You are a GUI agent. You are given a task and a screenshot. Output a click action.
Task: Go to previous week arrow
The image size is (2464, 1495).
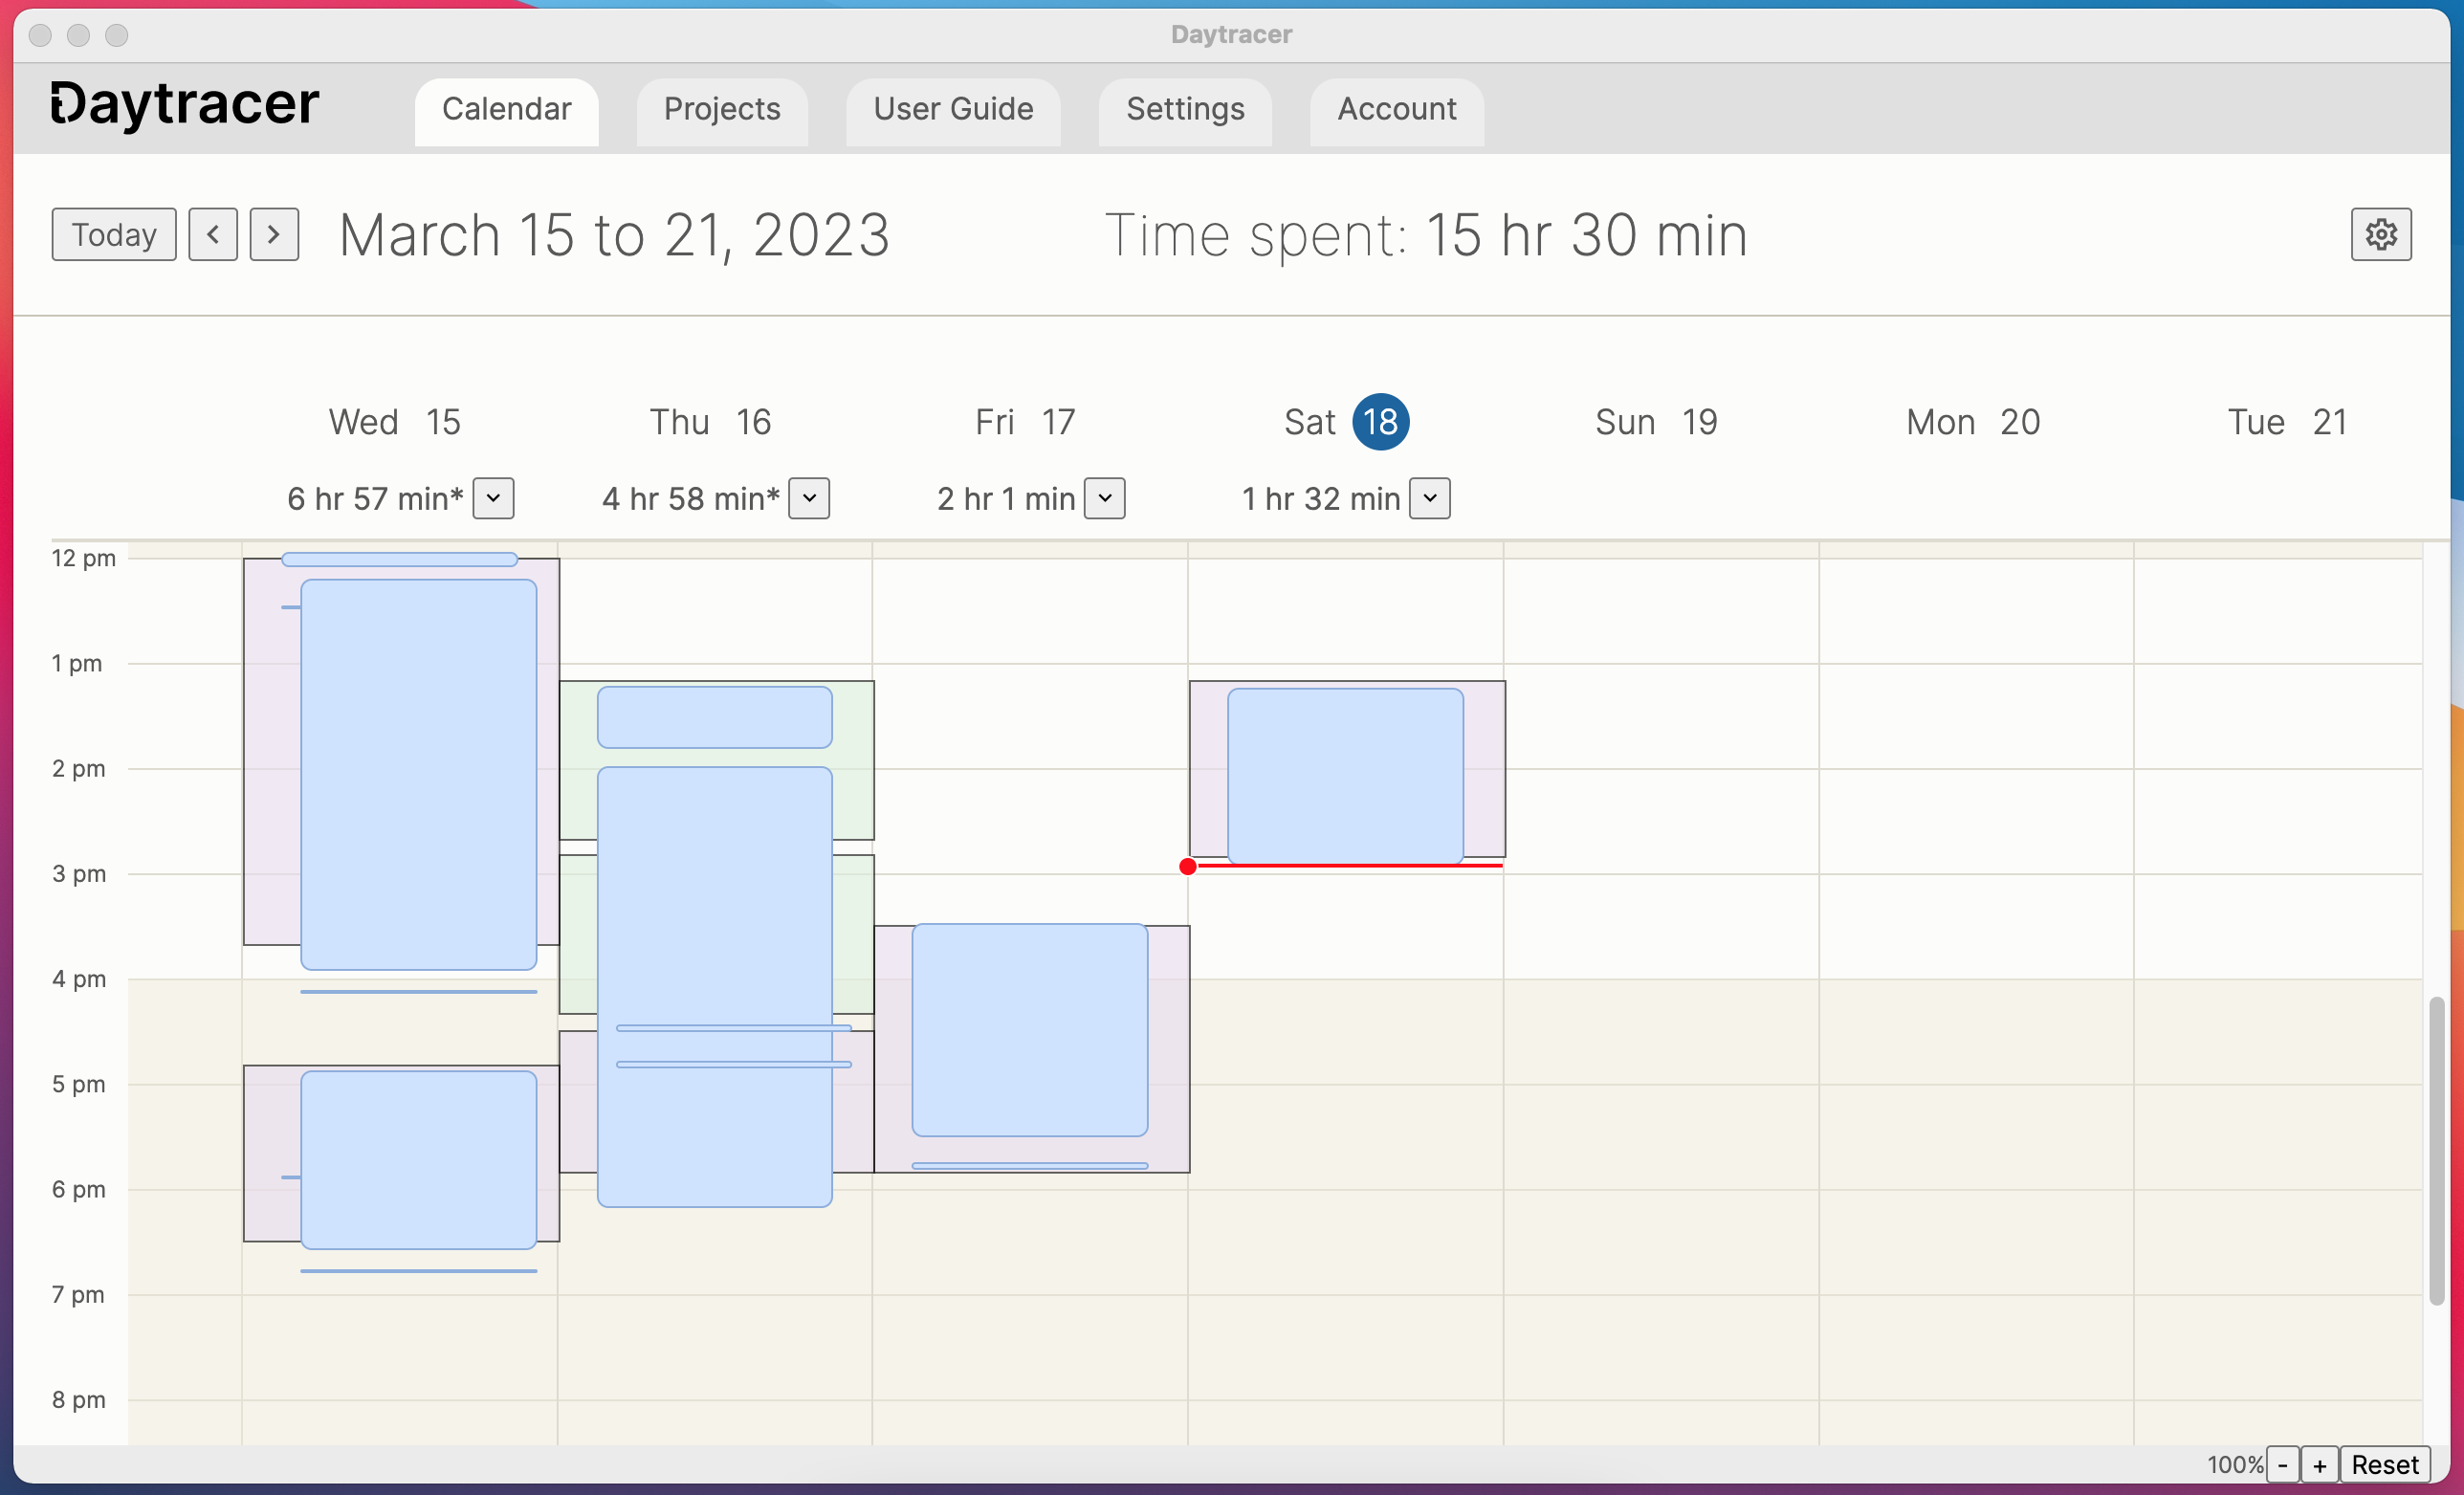pyautogui.click(x=213, y=234)
